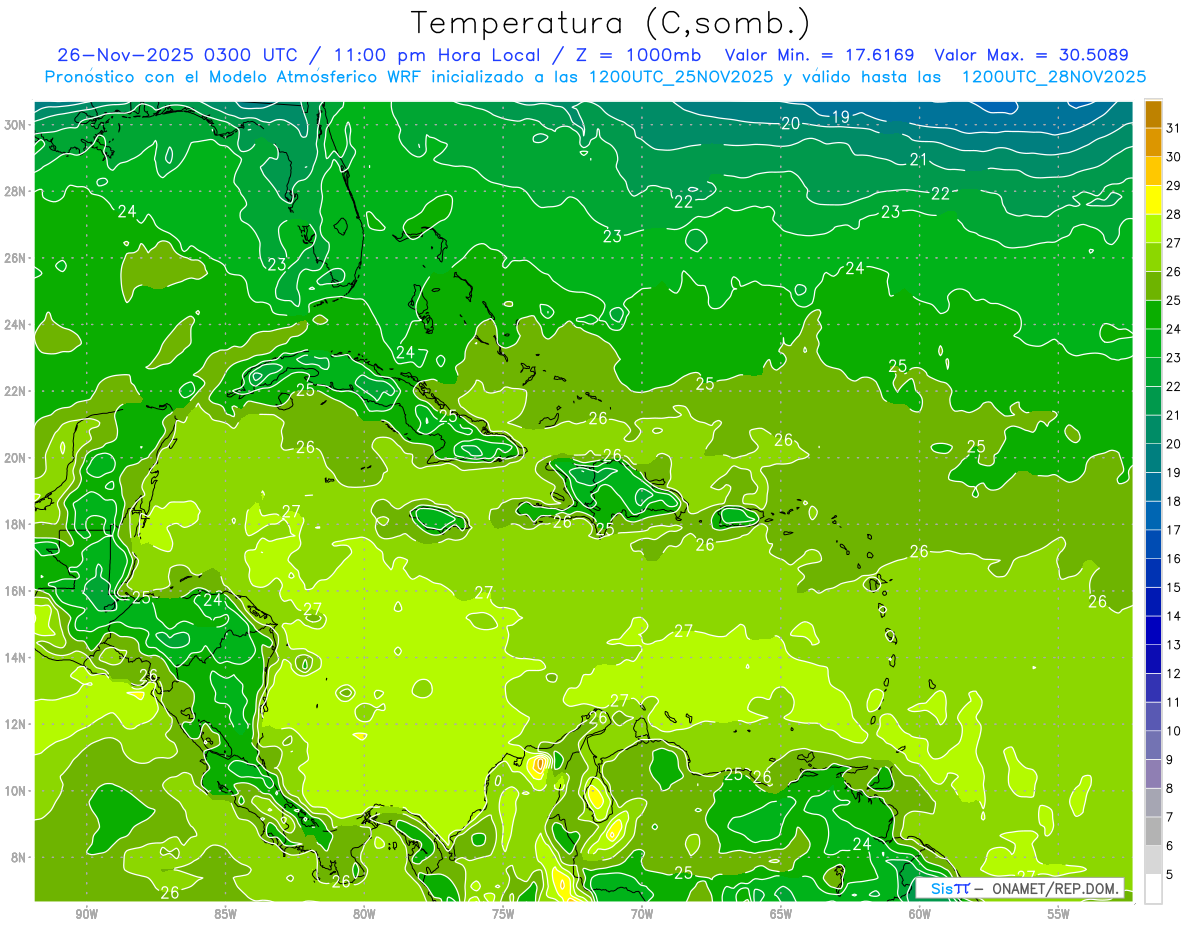The width and height of the screenshot is (1200, 927).
Task: Click the 12N latitude axis label
Action: click(x=15, y=724)
